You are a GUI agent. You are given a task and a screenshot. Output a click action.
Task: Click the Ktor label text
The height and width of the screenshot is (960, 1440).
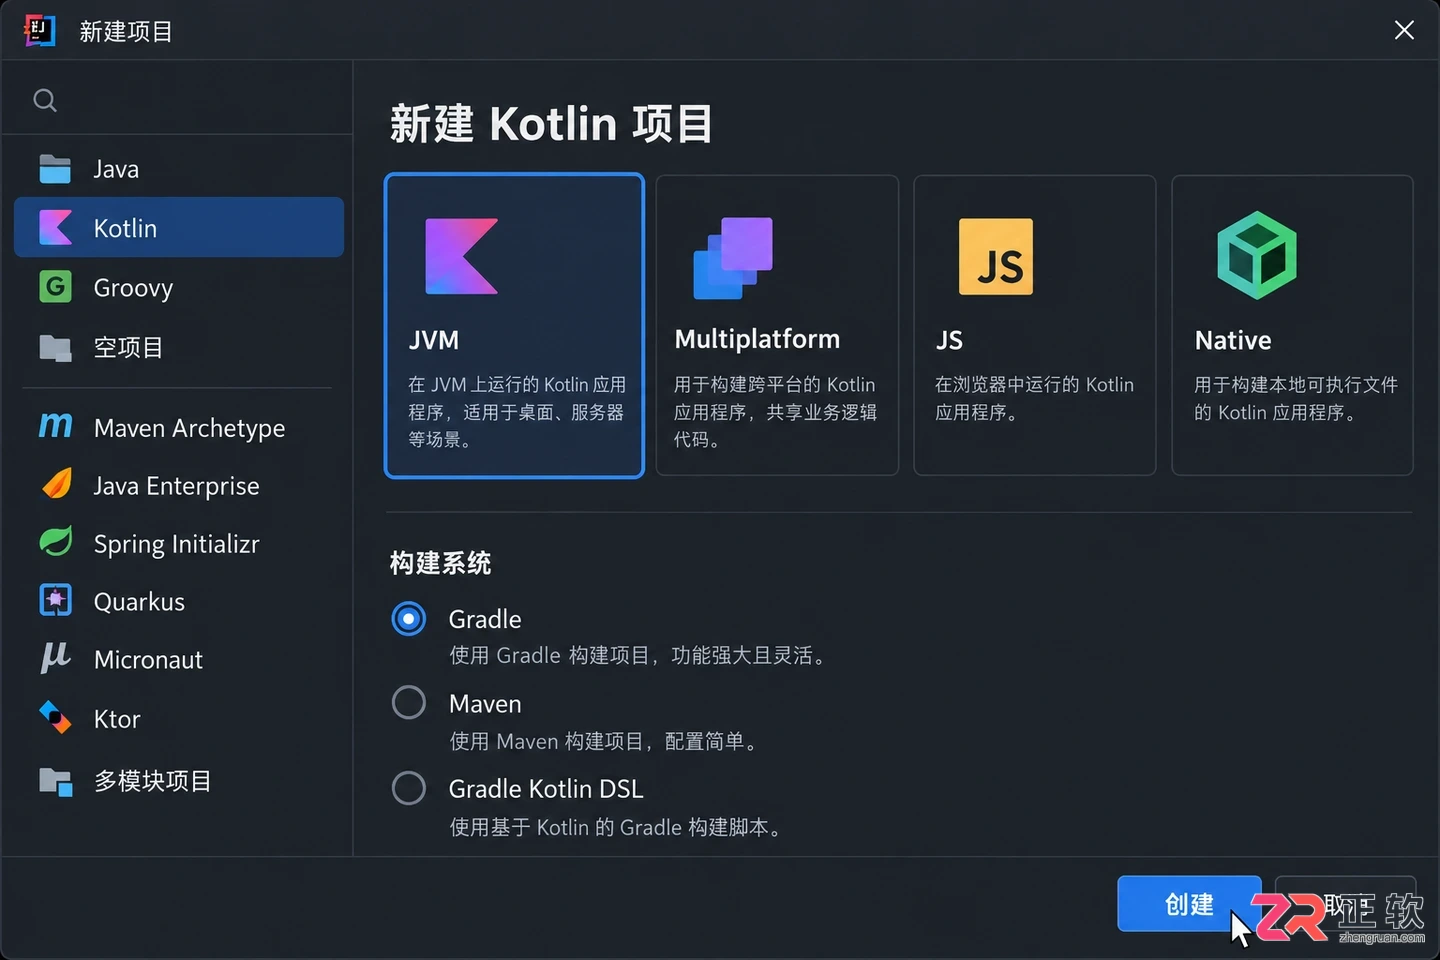pyautogui.click(x=117, y=719)
